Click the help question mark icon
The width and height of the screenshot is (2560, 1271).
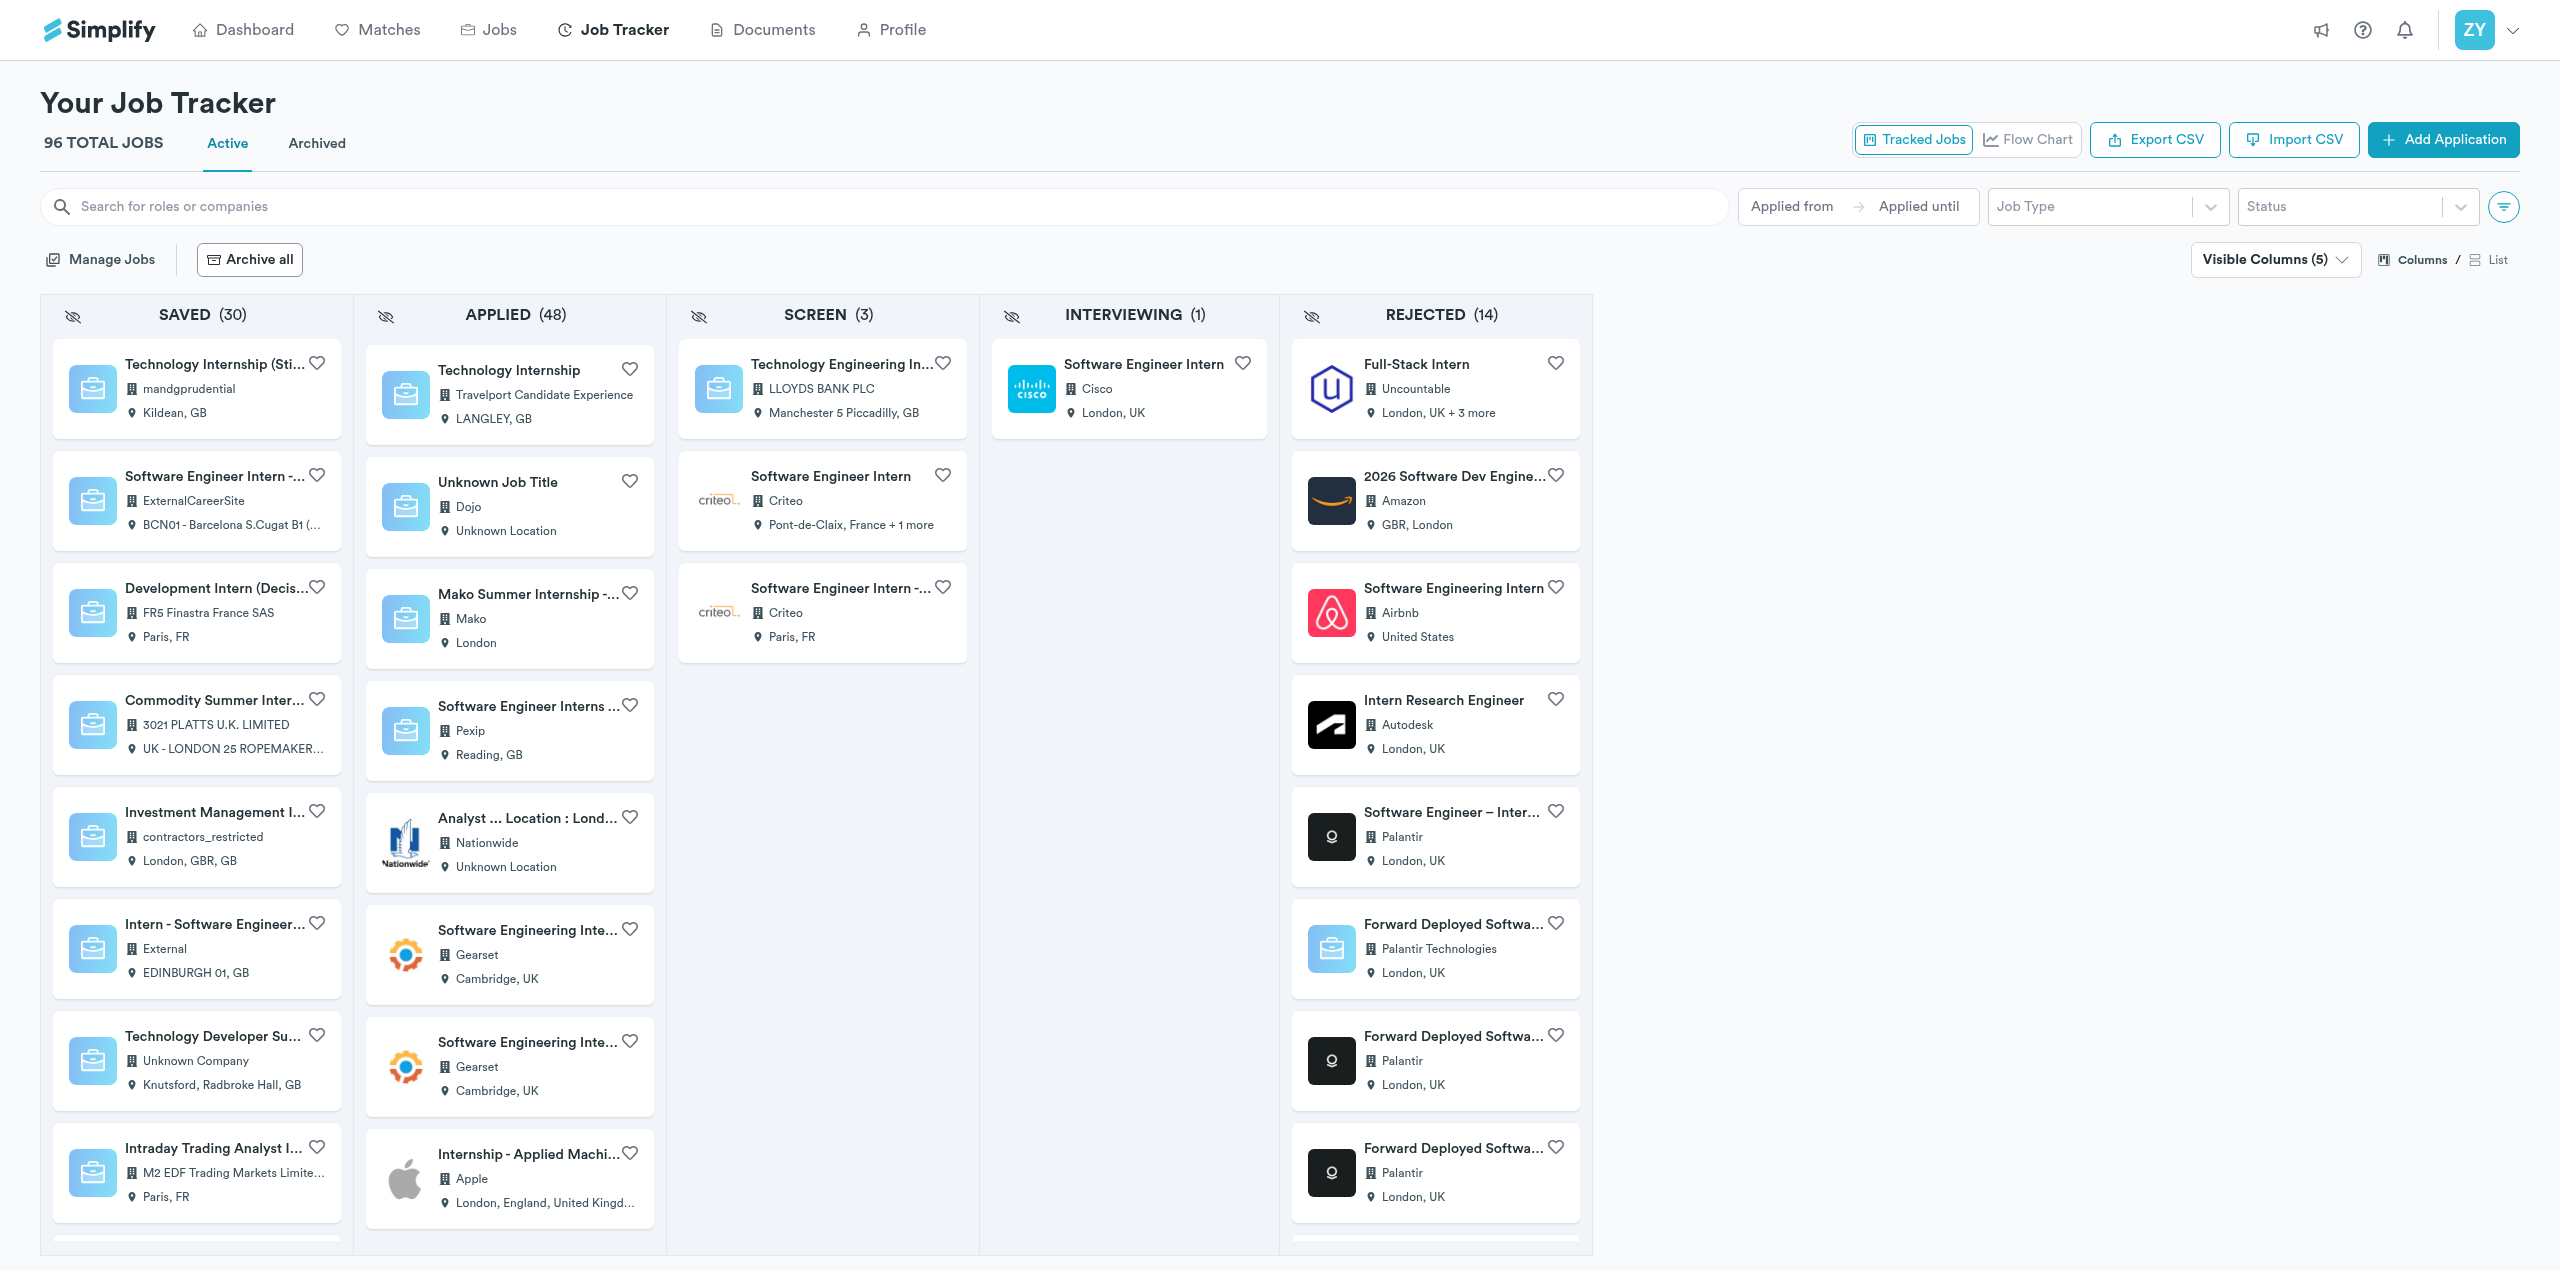[x=2363, y=30]
